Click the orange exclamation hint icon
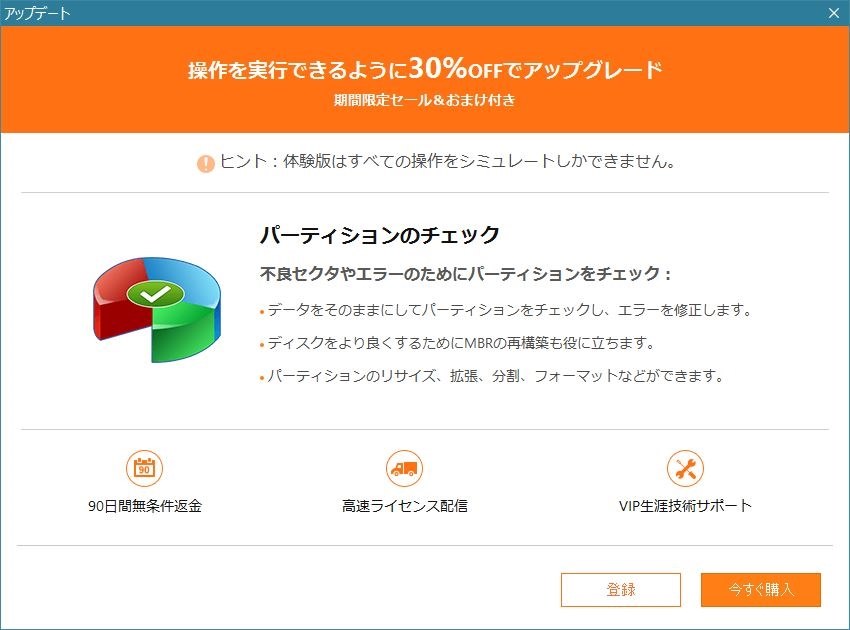 pyautogui.click(x=205, y=163)
